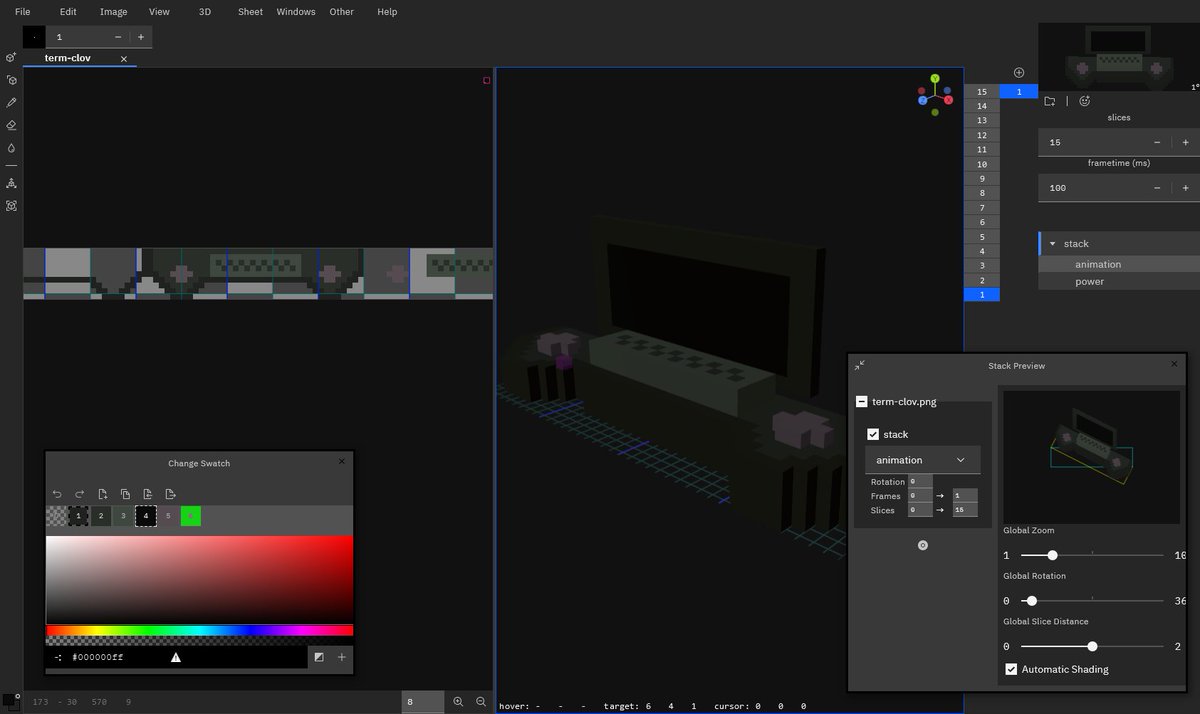The height and width of the screenshot is (714, 1200).
Task: Select the paint droplet tool
Action: tap(11, 147)
